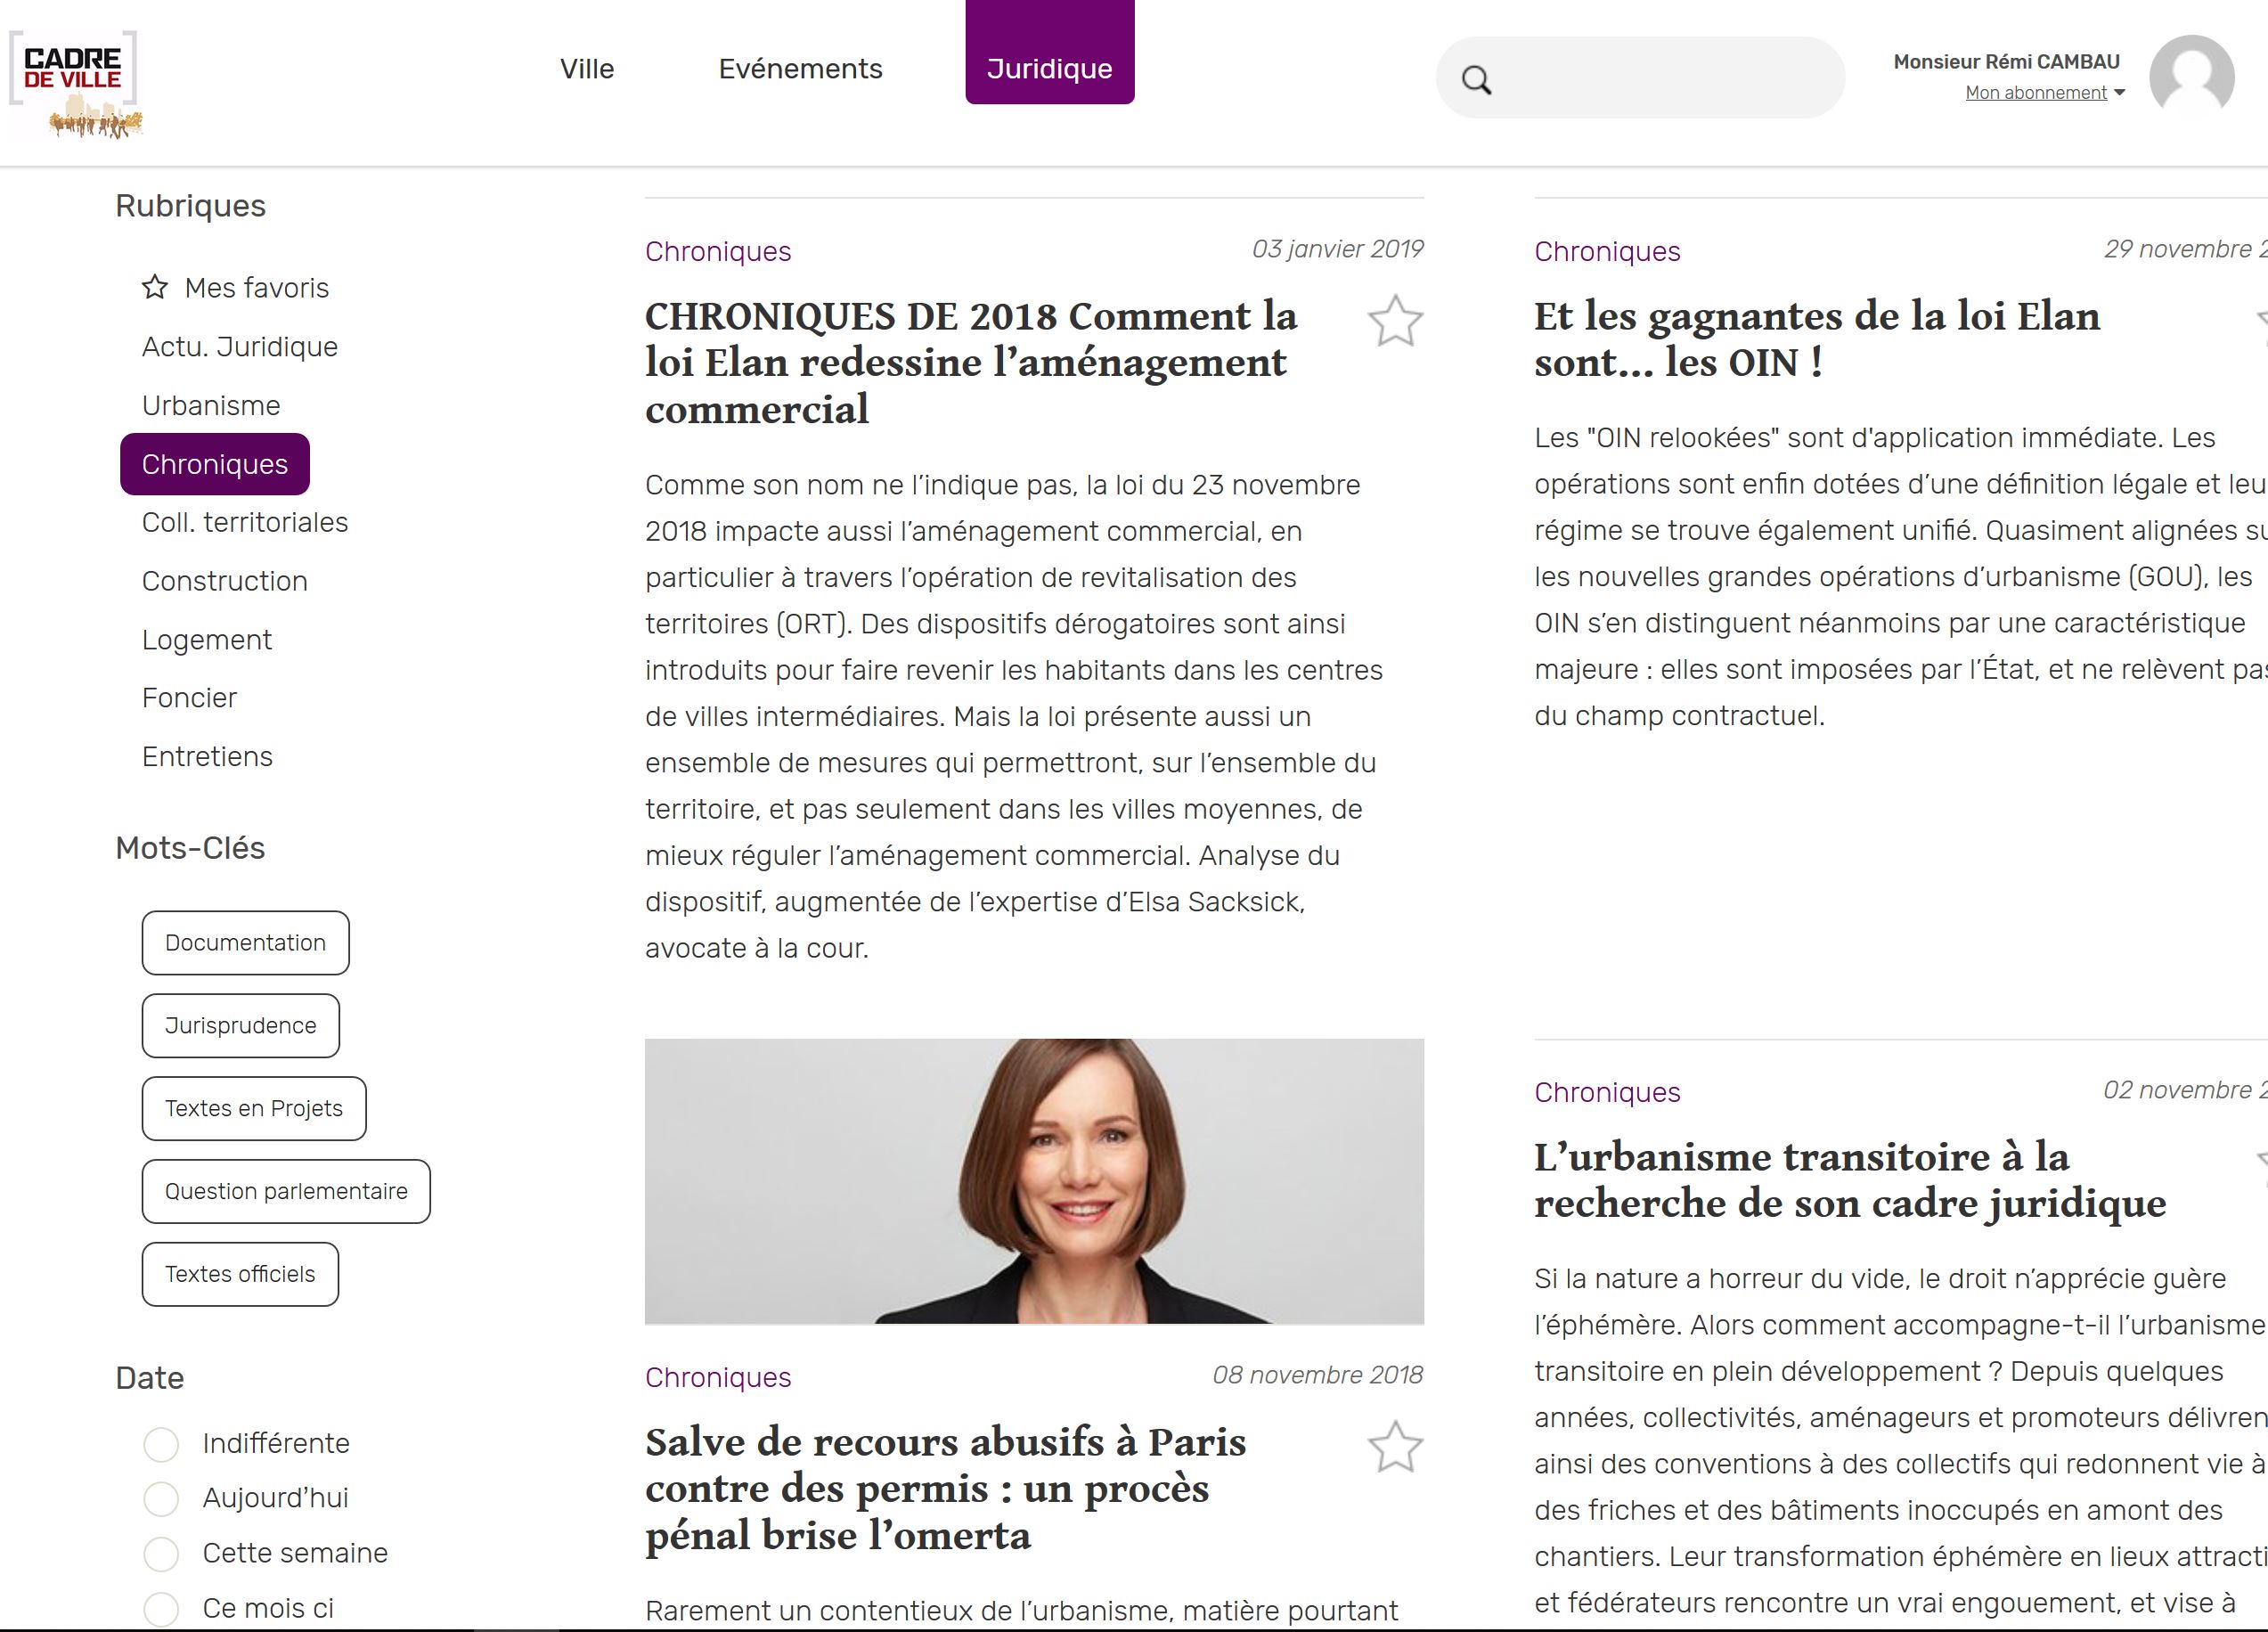
Task: Click the 'Ville' menu tab
Action: pos(586,69)
